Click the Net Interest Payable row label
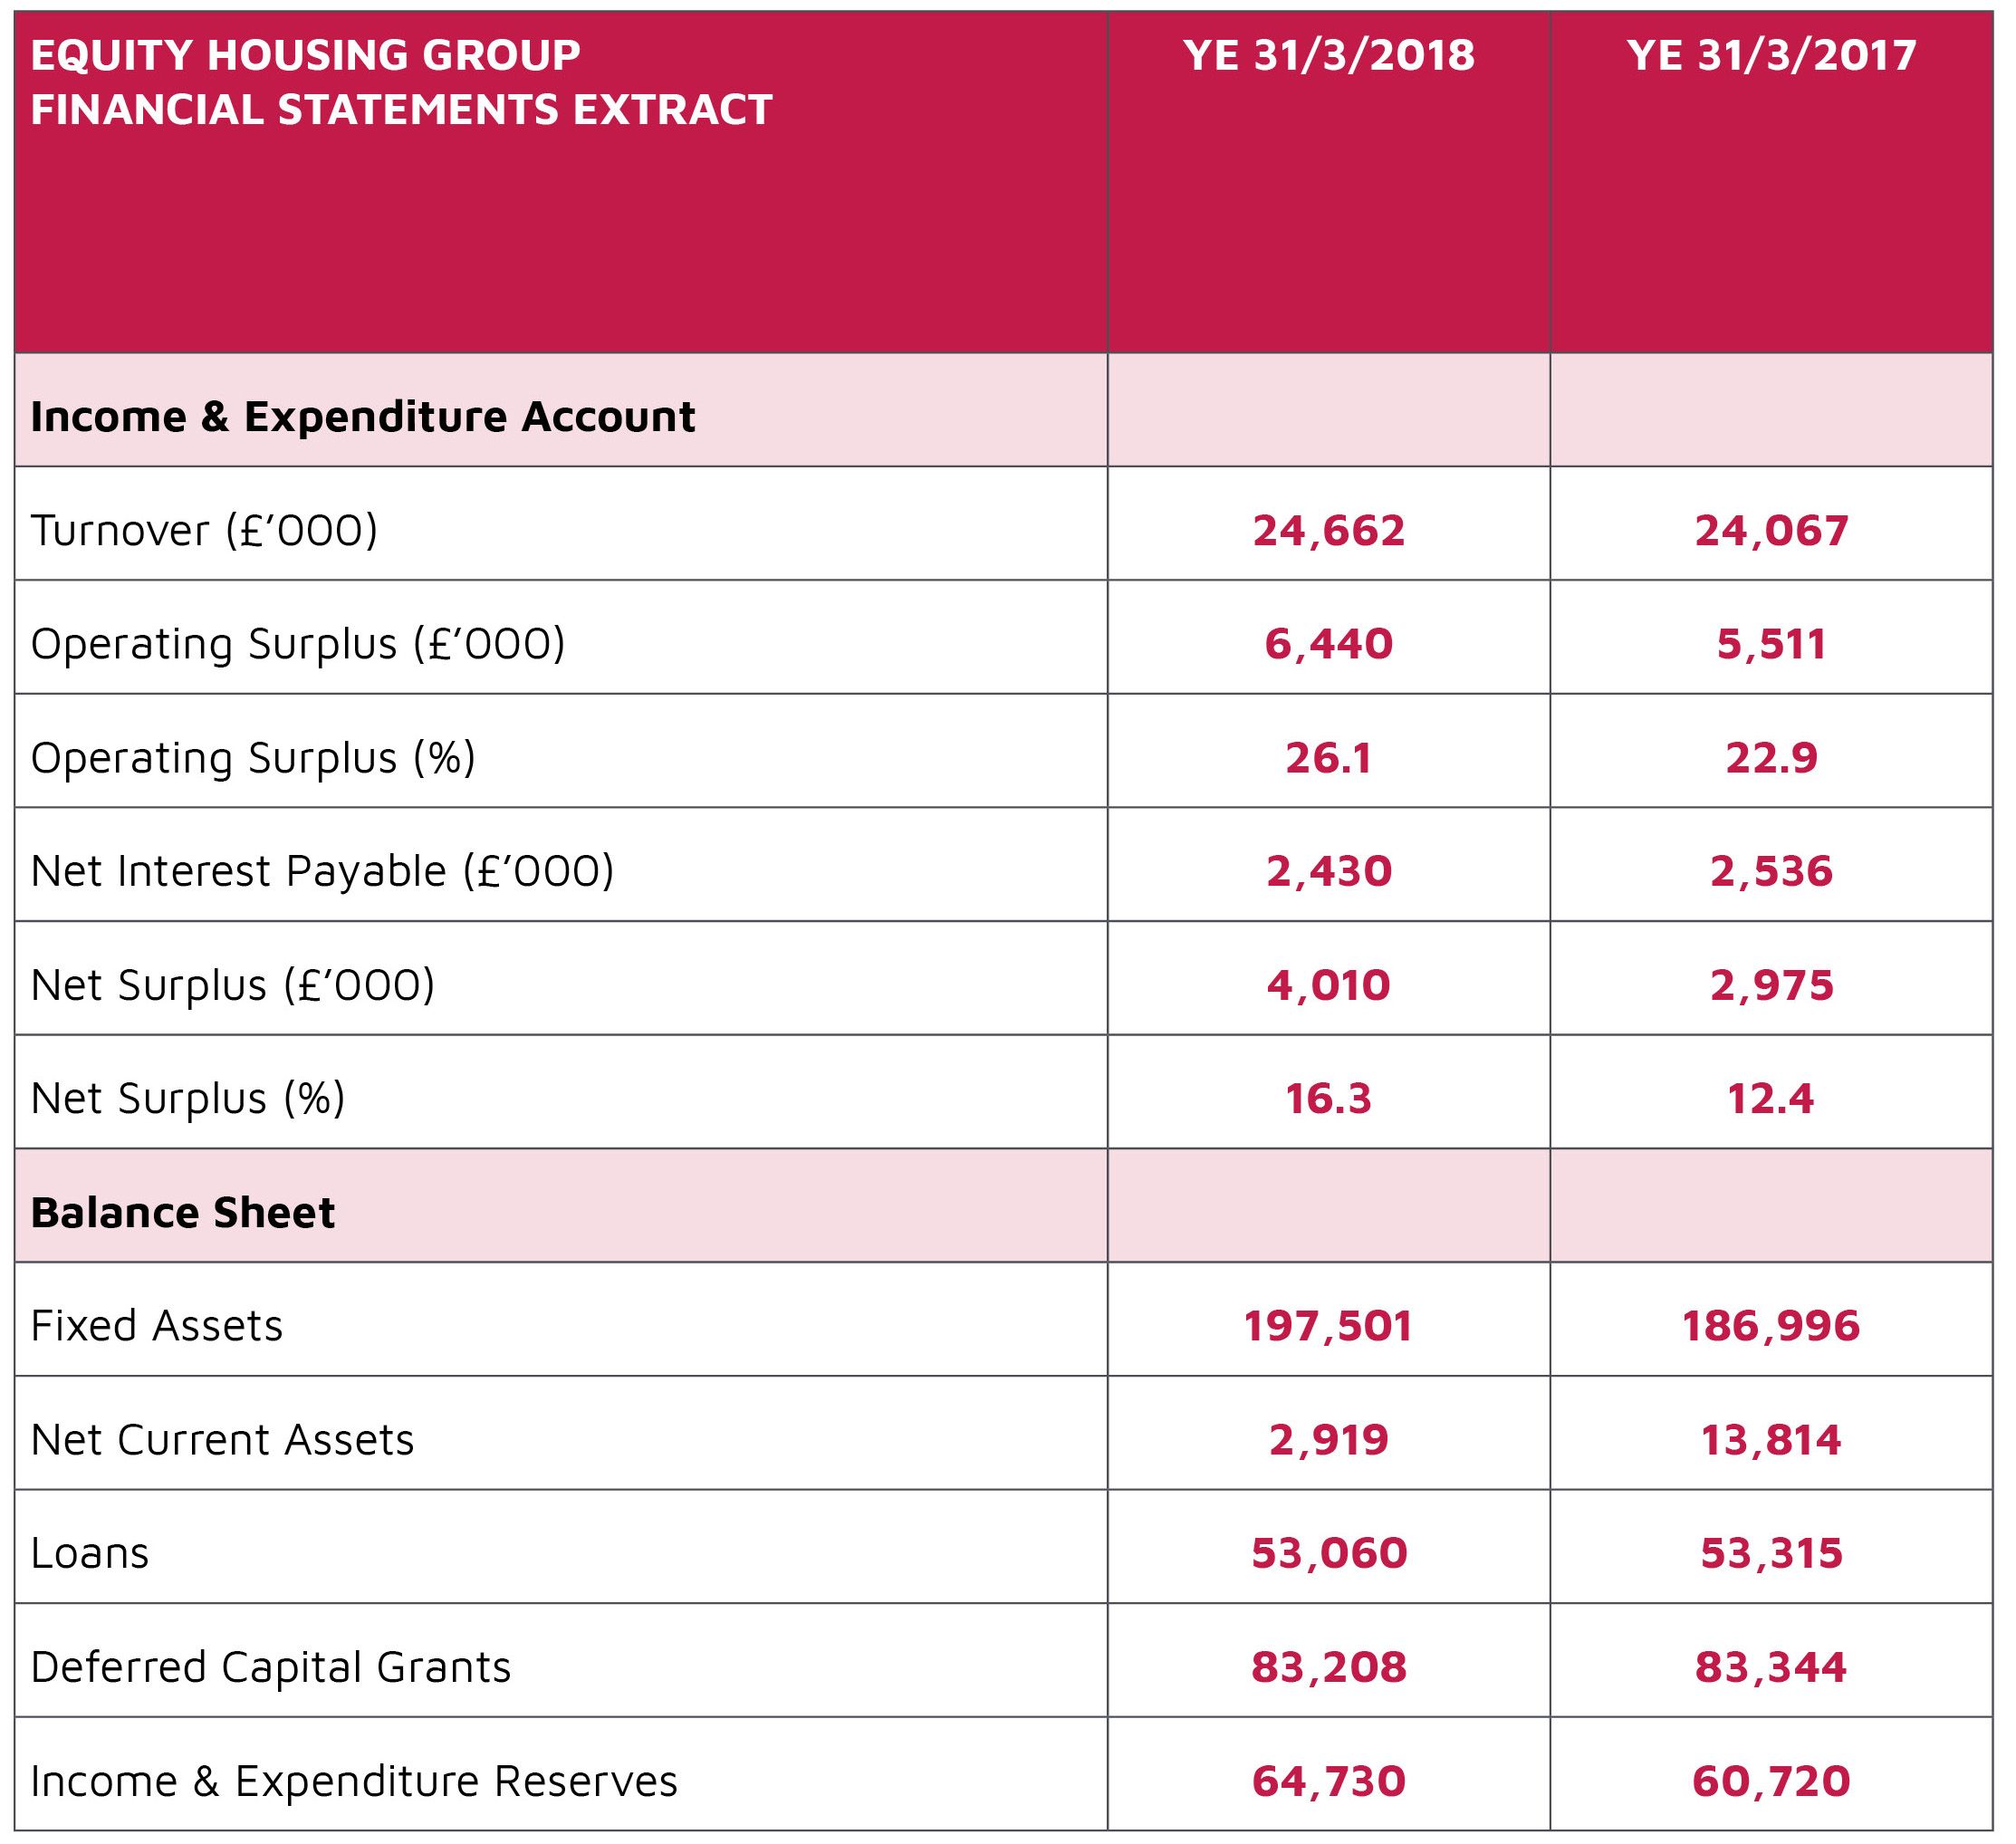The height and width of the screenshot is (1844, 2016). (x=322, y=871)
